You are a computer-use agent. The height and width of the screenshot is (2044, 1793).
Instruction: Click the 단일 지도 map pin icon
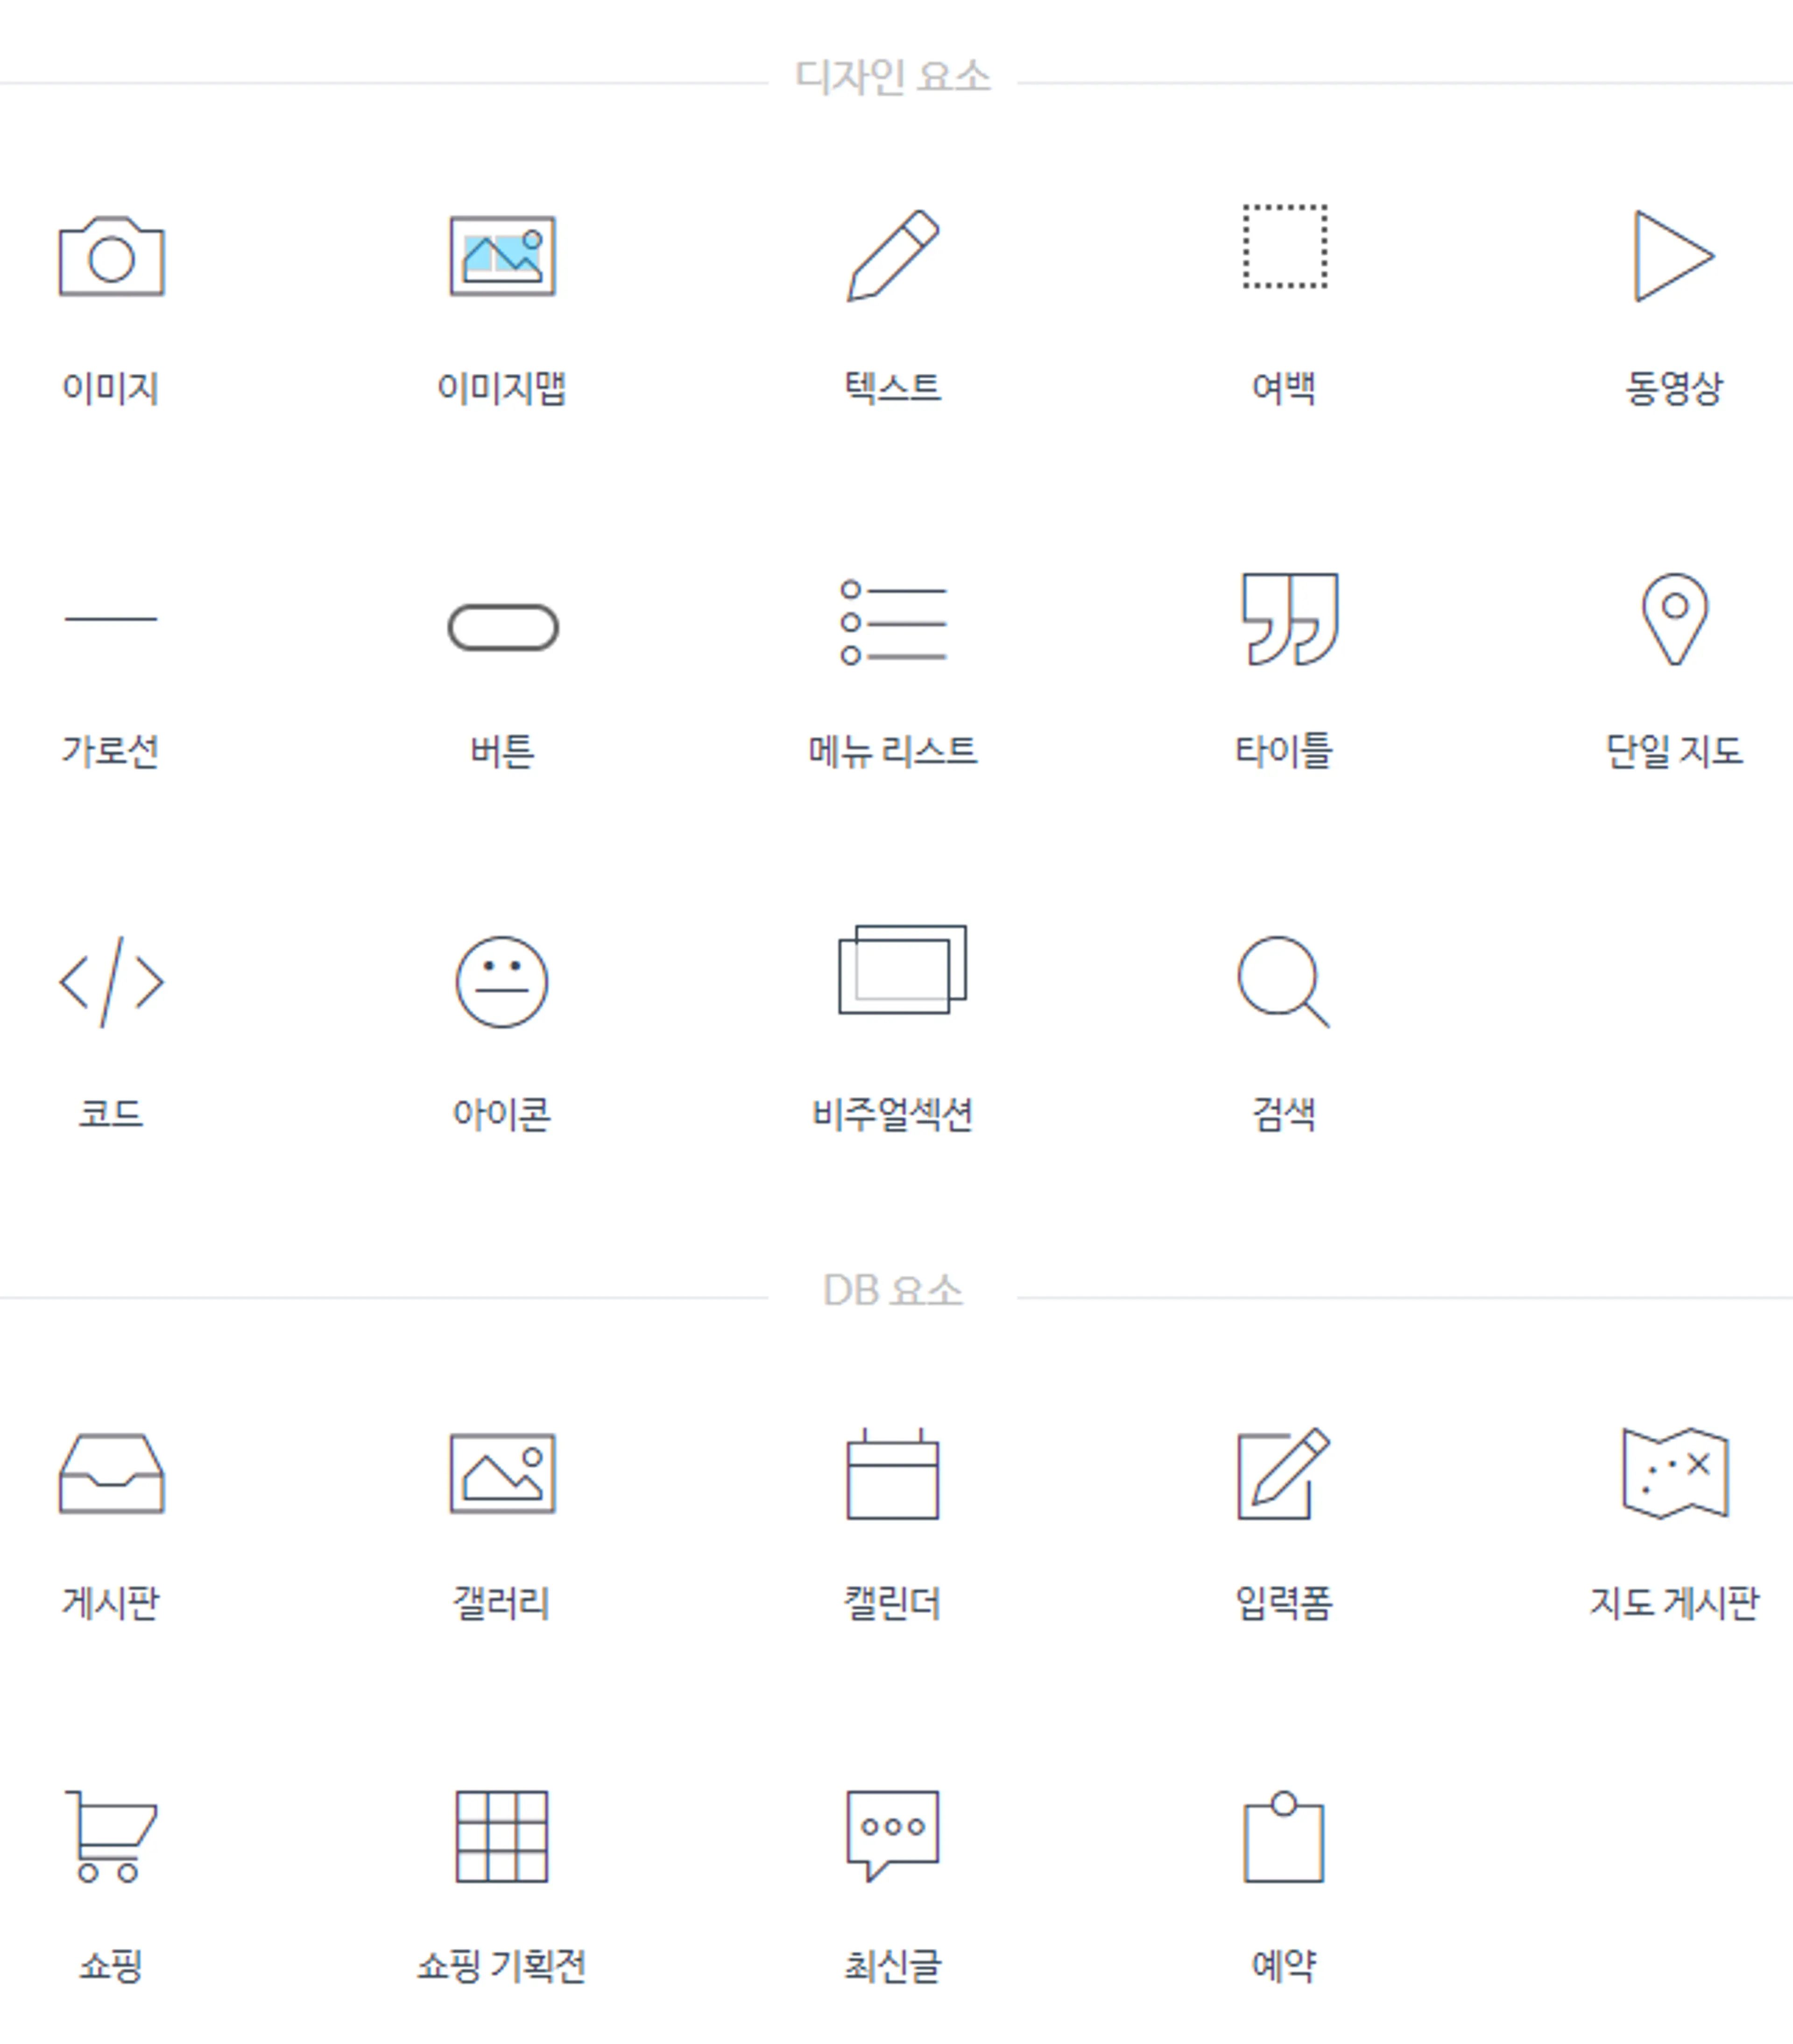pyautogui.click(x=1675, y=619)
